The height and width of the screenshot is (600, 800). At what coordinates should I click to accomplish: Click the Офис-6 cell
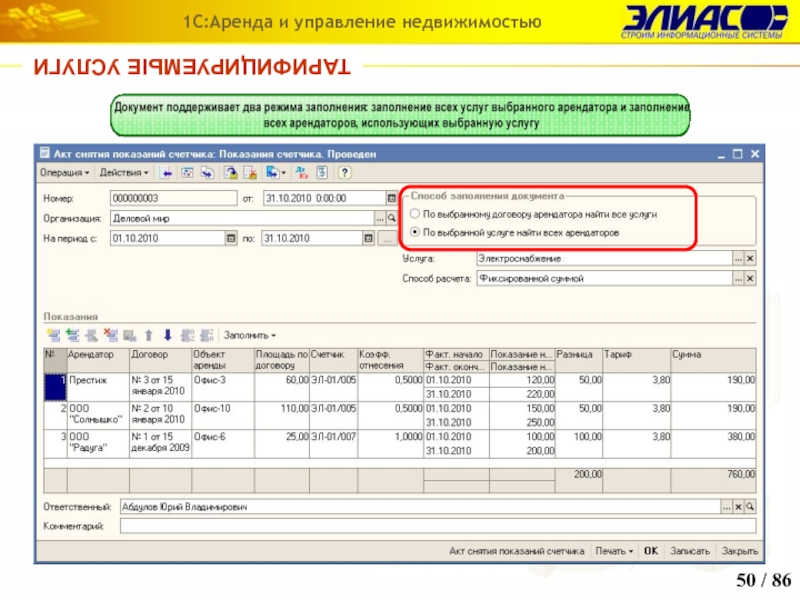(223, 443)
